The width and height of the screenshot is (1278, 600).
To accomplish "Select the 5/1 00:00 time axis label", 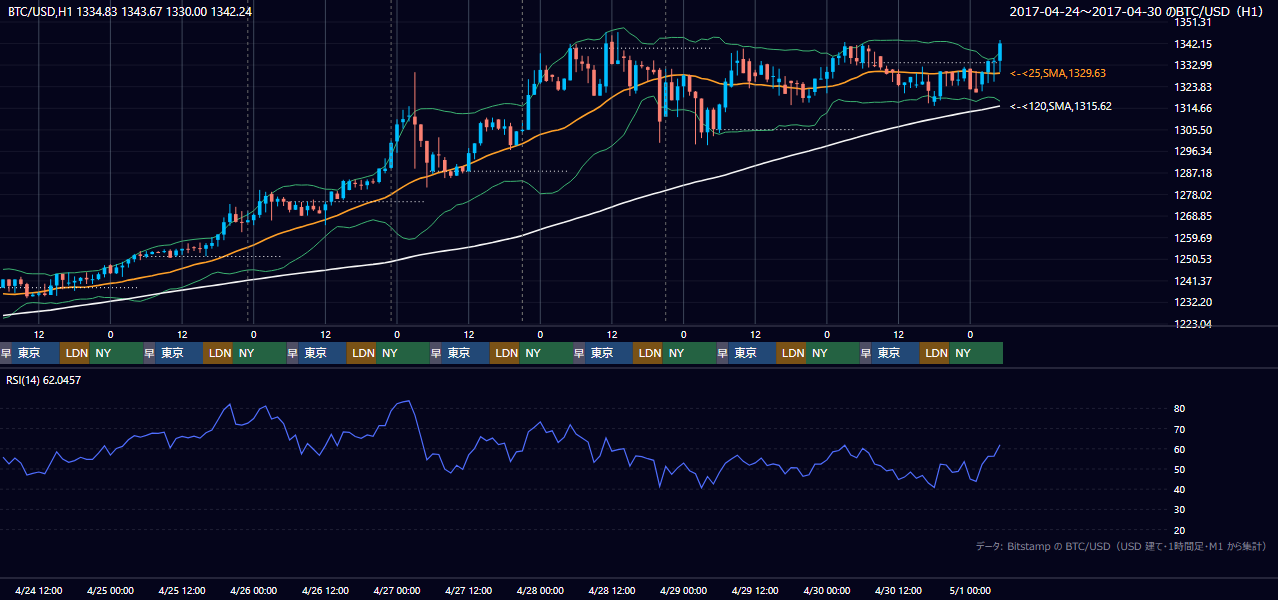I will pos(970,591).
